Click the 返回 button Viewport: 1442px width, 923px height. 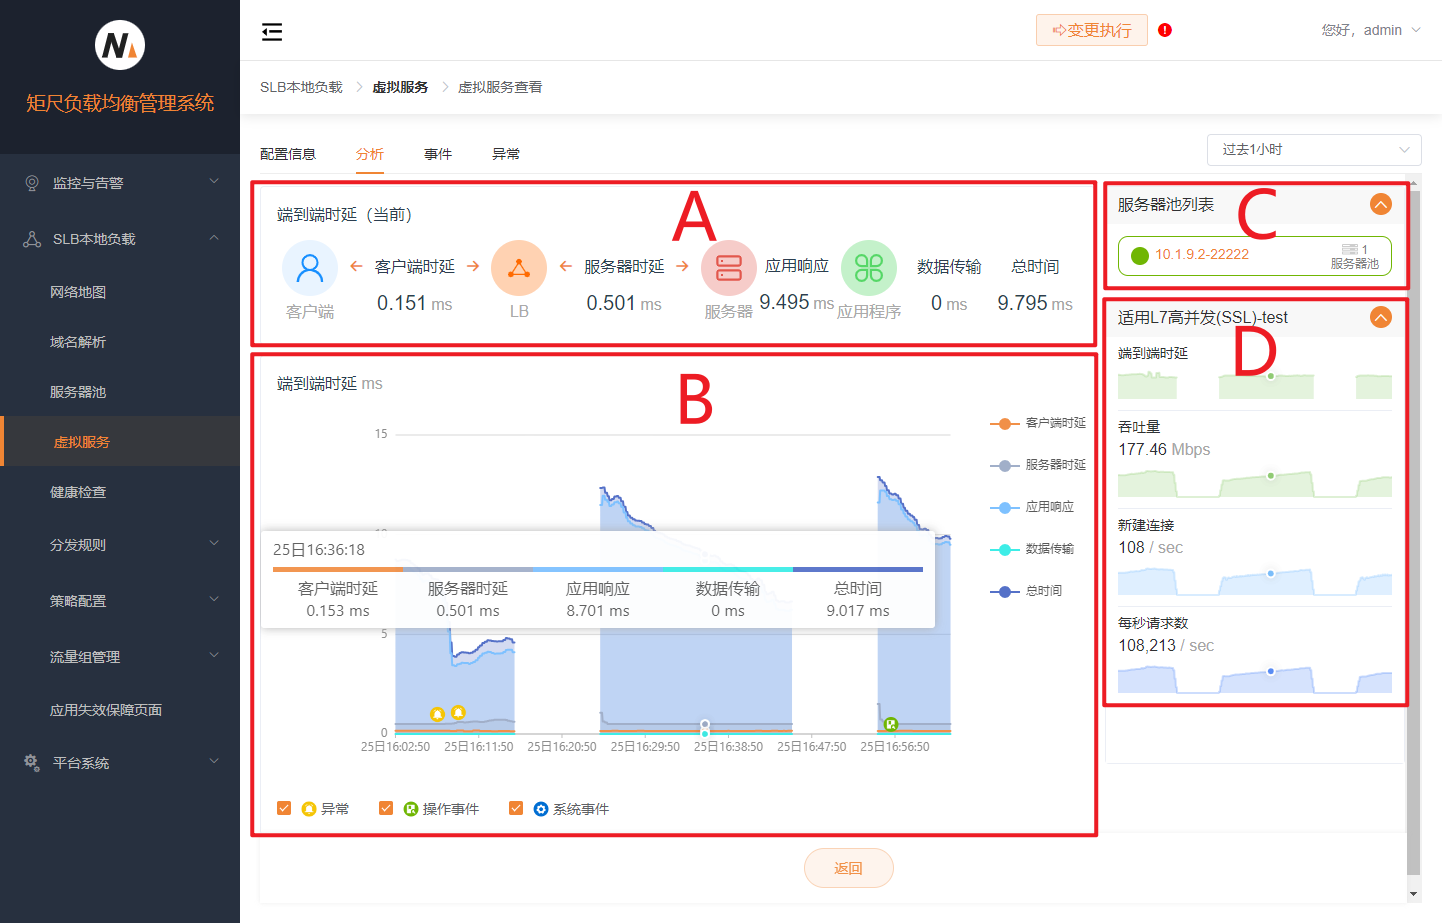[848, 867]
